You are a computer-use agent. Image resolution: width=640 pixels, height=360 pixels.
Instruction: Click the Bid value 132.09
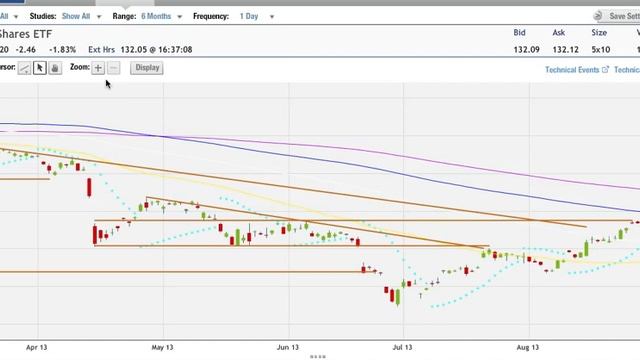pyautogui.click(x=527, y=50)
